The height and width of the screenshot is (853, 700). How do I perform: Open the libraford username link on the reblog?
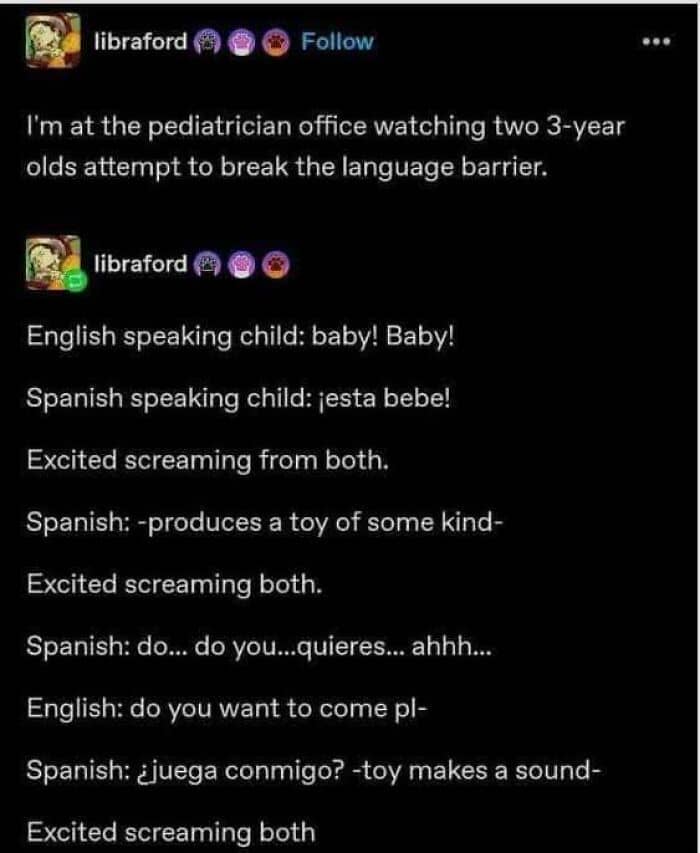[x=140, y=264]
